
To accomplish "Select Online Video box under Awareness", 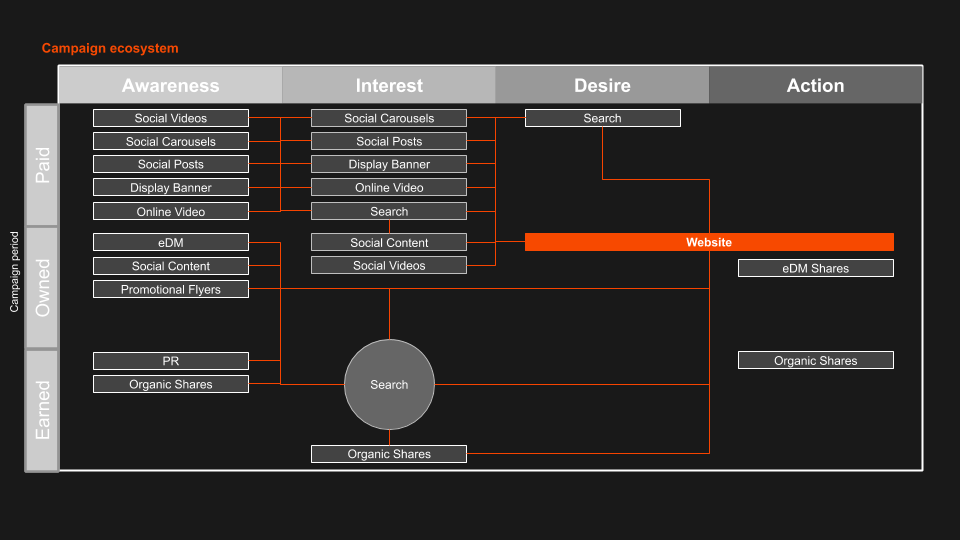I will [171, 211].
